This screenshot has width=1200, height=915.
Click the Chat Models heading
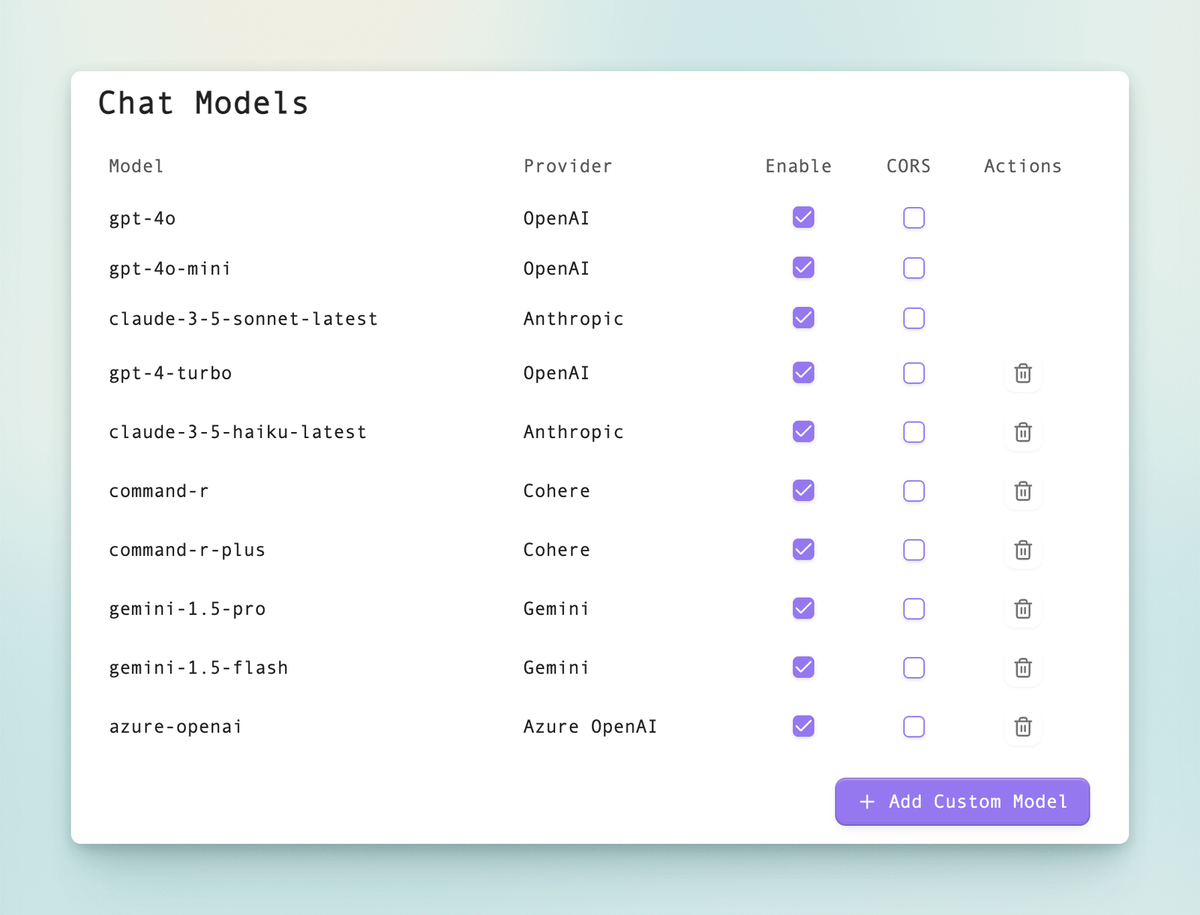203,103
